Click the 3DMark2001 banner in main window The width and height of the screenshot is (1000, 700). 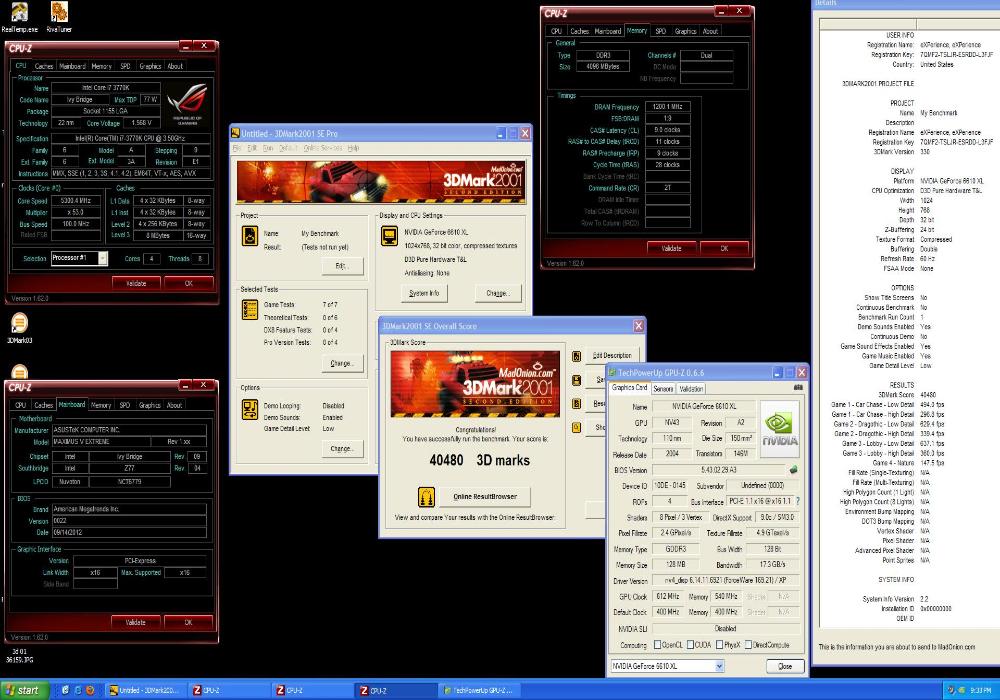(x=381, y=182)
